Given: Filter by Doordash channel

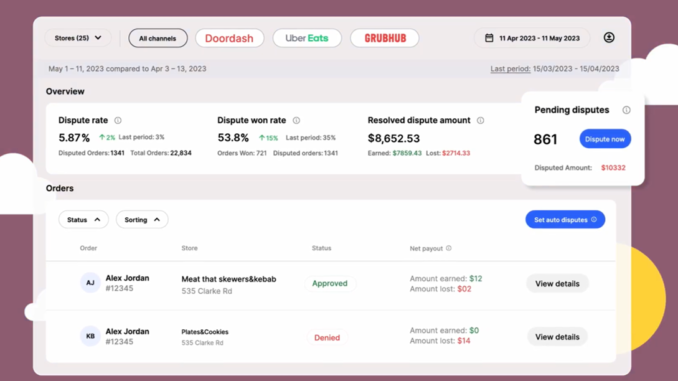Looking at the screenshot, I should (229, 38).
